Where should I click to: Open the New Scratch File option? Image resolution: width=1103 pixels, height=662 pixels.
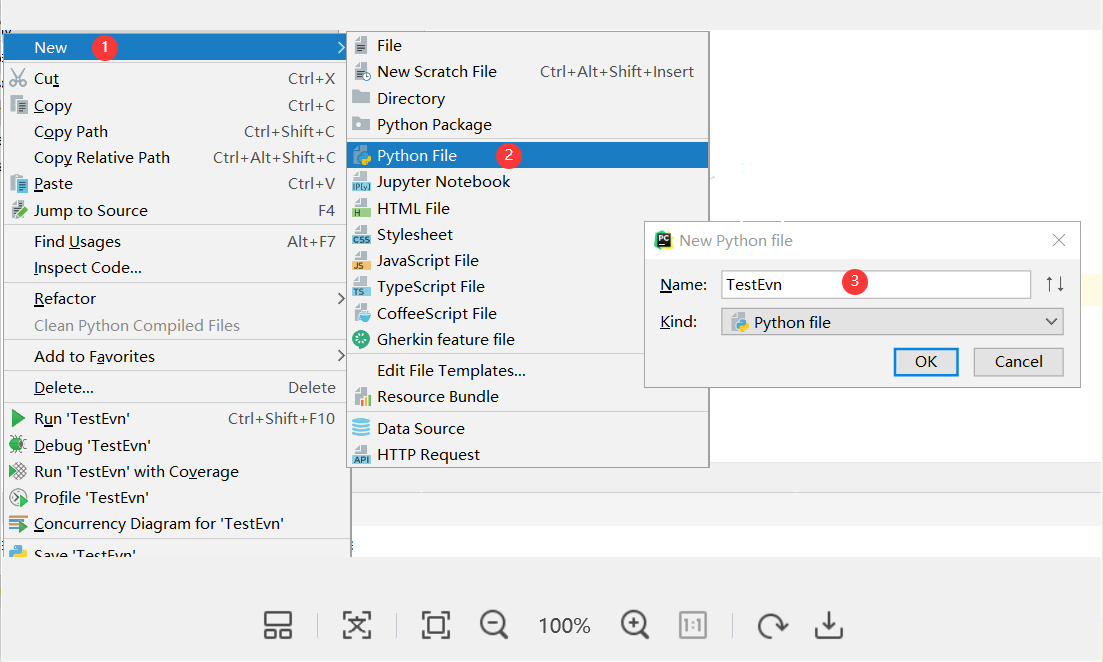[437, 71]
